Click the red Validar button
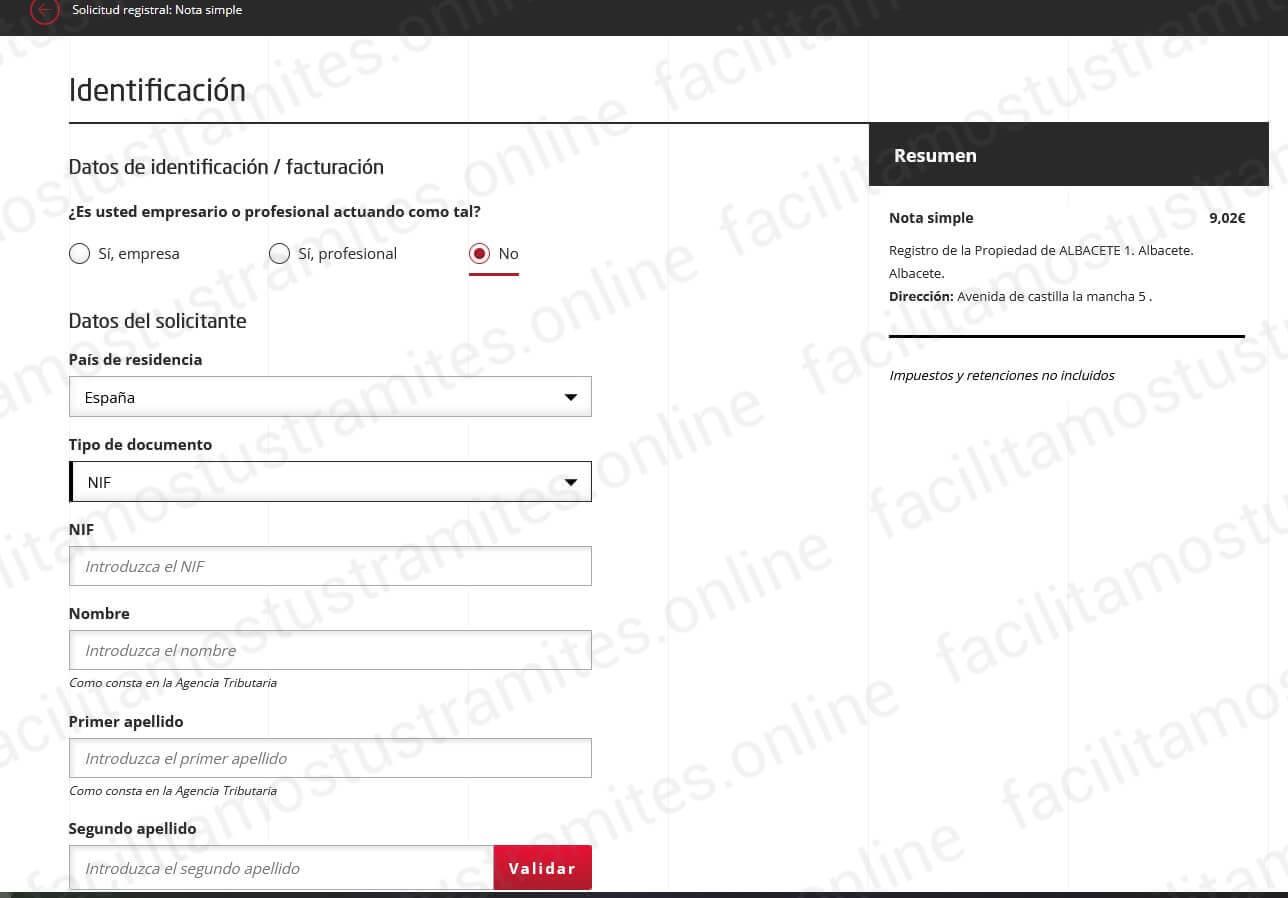The image size is (1288, 898). point(542,867)
